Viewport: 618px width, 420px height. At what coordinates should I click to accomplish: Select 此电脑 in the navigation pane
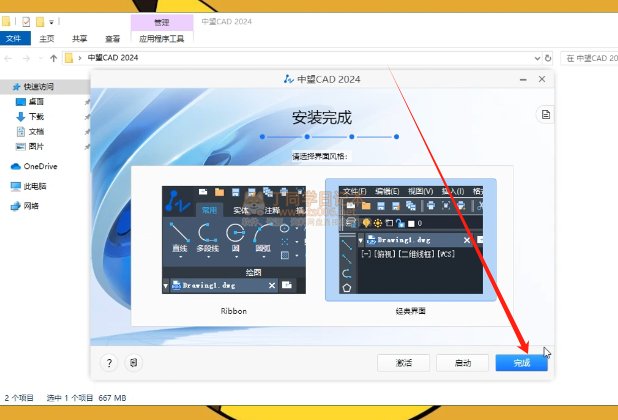click(35, 186)
